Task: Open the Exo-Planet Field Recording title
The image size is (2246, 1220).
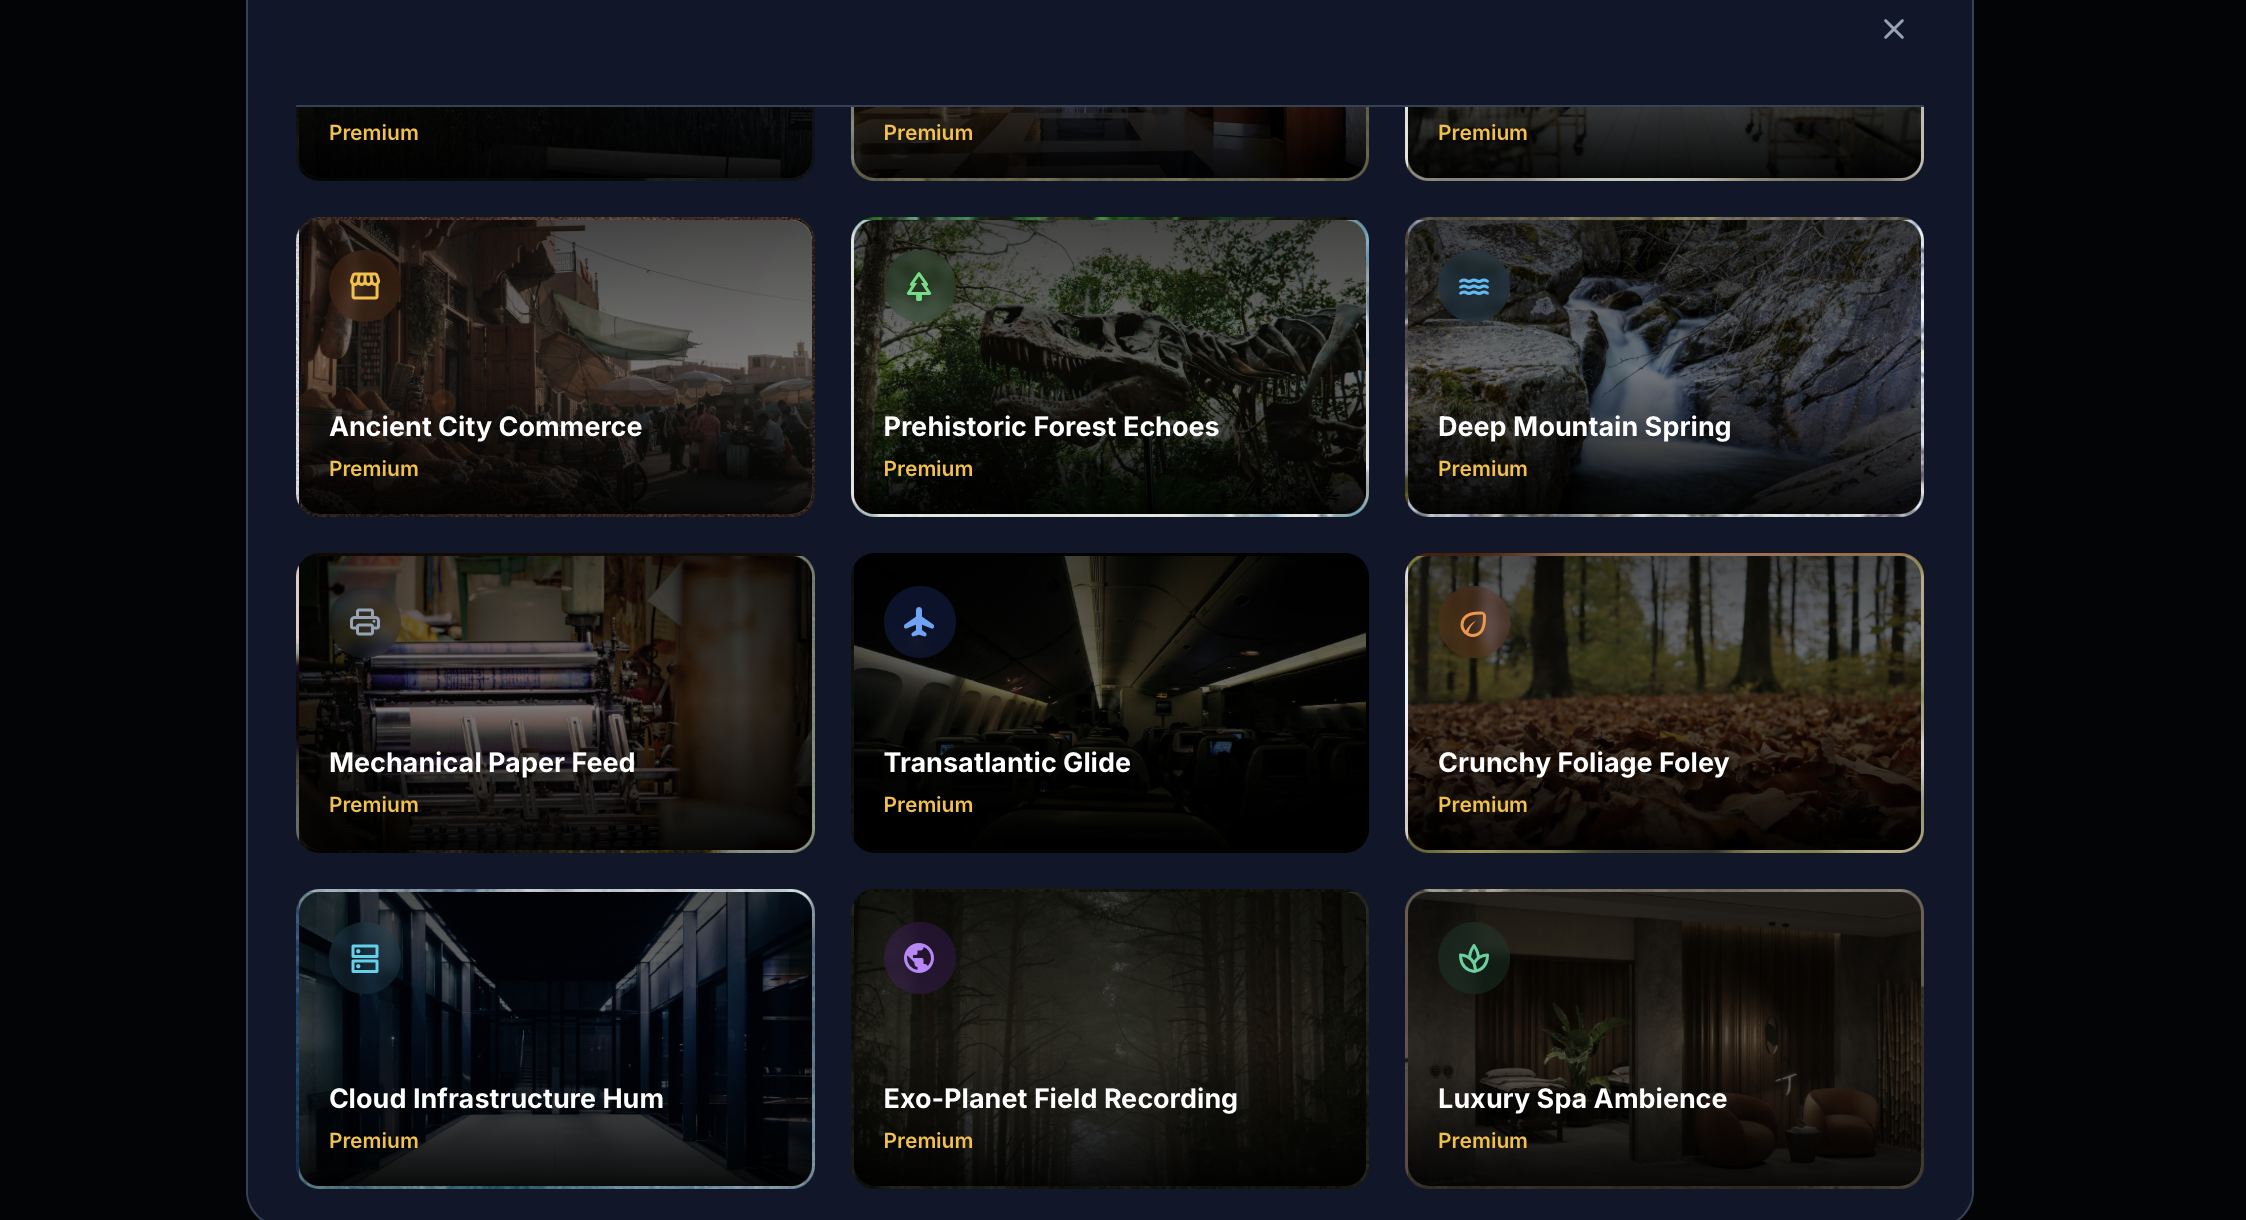Action: click(1060, 1098)
